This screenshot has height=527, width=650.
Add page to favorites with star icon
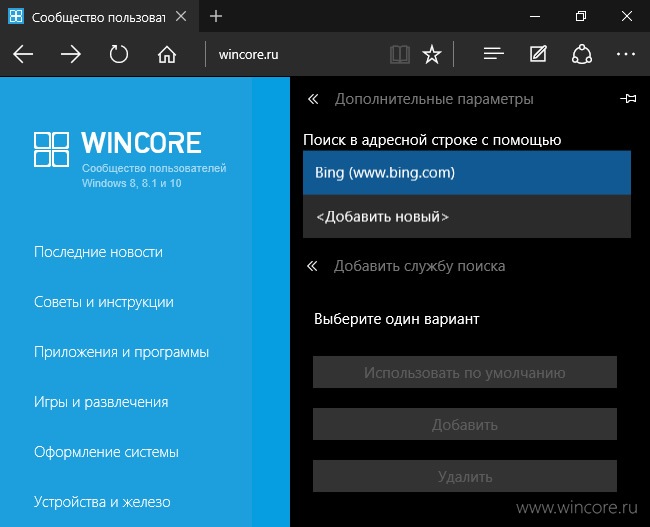[x=432, y=54]
